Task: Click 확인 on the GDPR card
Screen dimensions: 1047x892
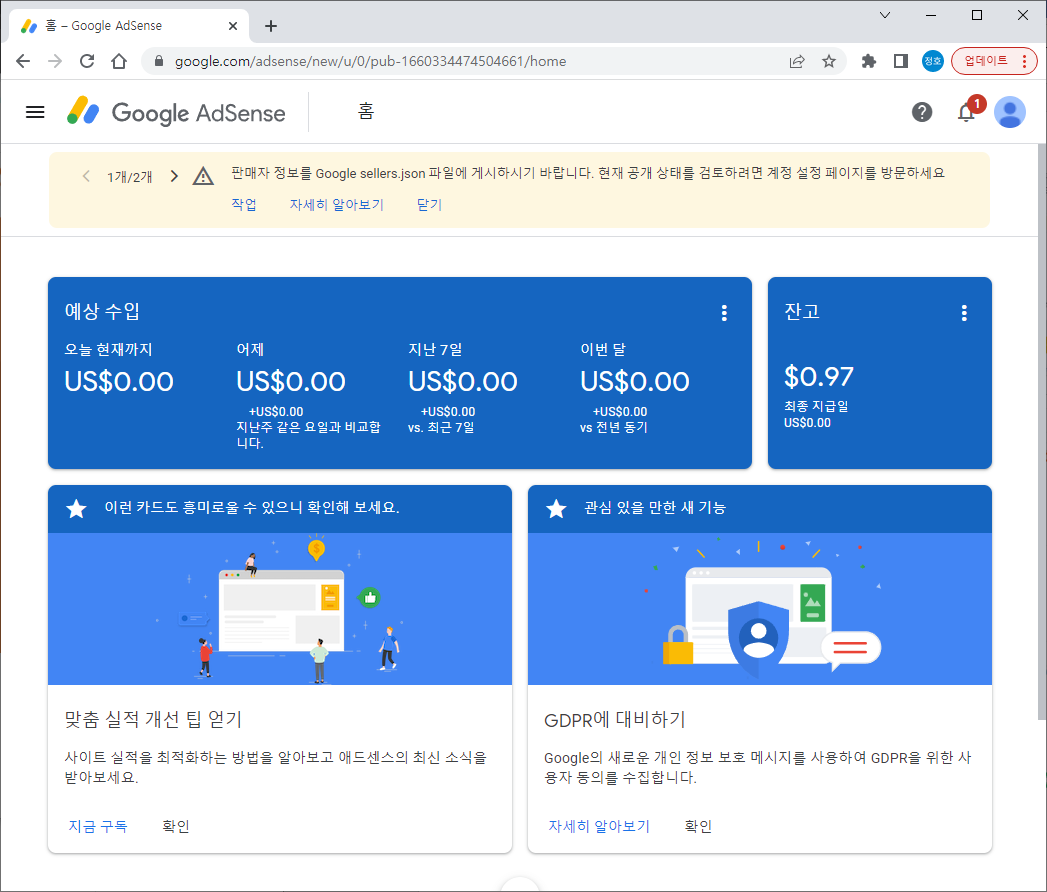Action: [x=698, y=826]
